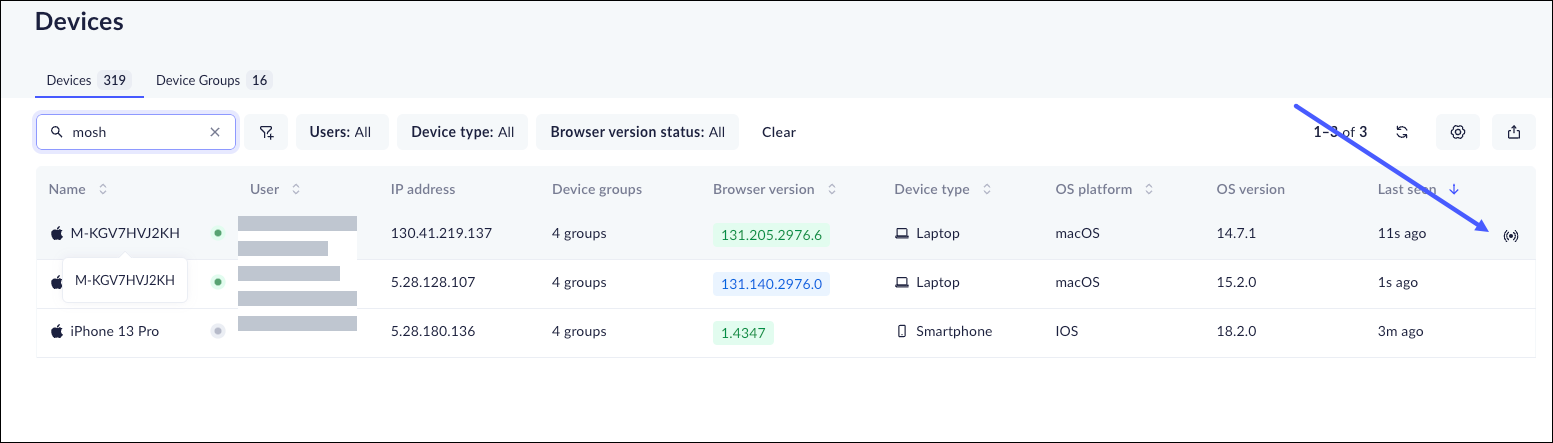Viewport: 1553px width, 443px height.
Task: Clear the search field with X icon
Action: (215, 132)
